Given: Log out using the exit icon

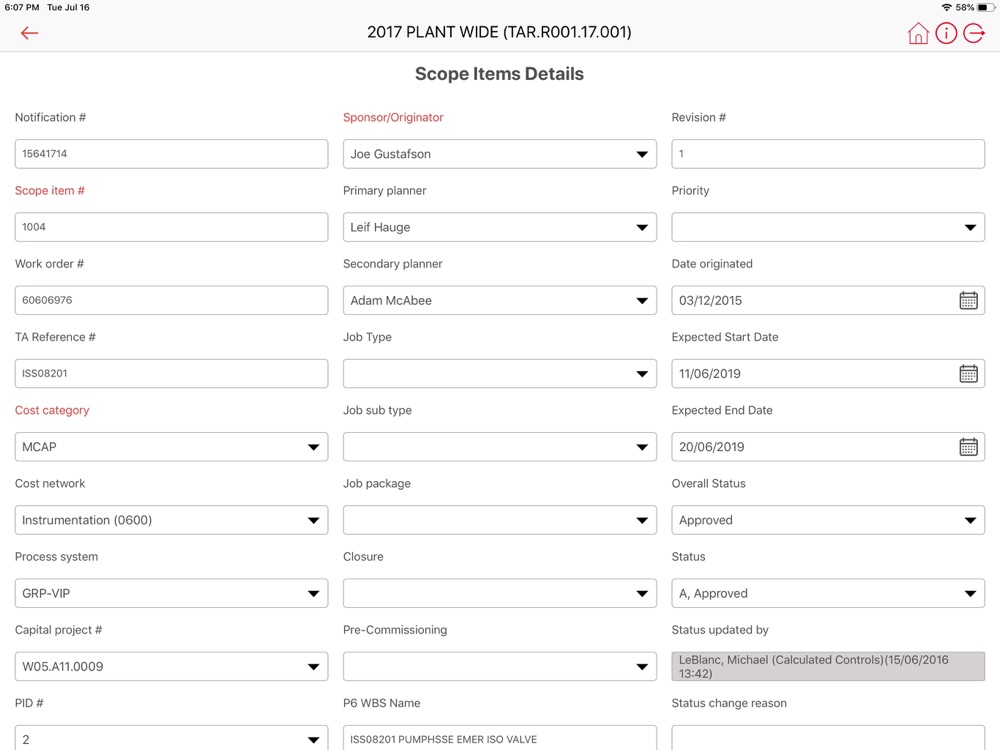Looking at the screenshot, I should click(974, 33).
